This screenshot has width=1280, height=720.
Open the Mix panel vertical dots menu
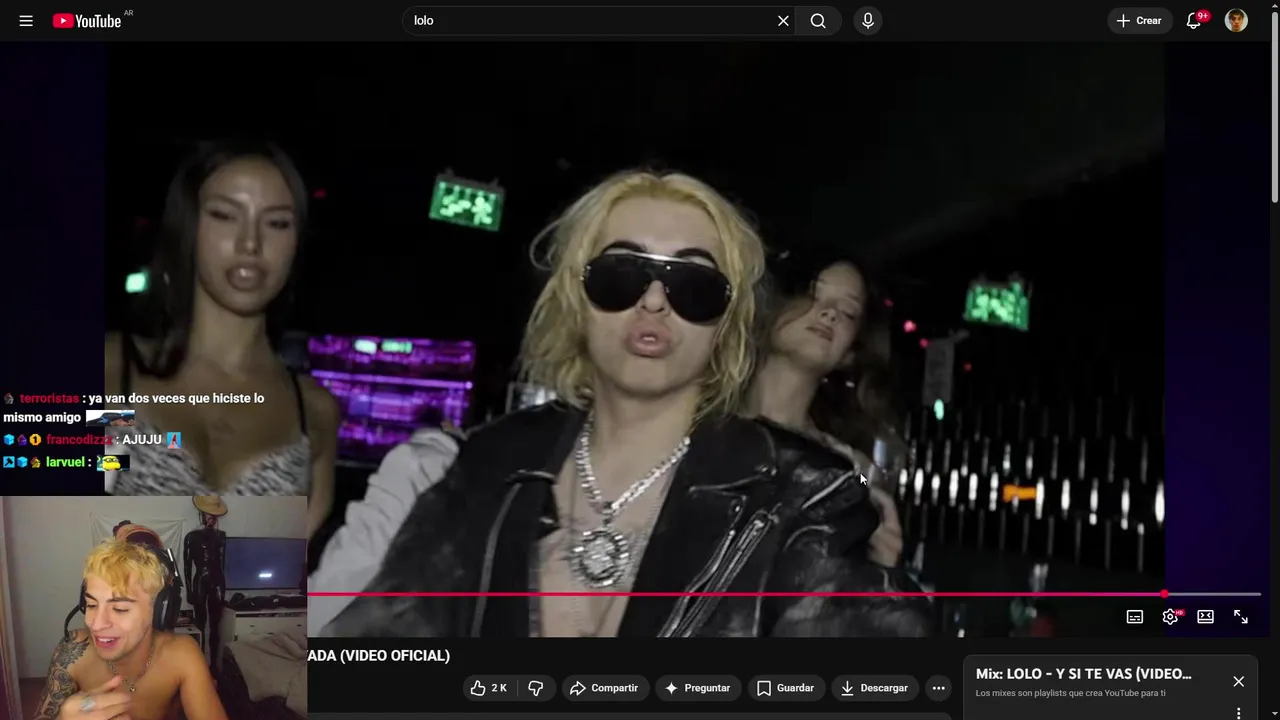pos(1238,713)
